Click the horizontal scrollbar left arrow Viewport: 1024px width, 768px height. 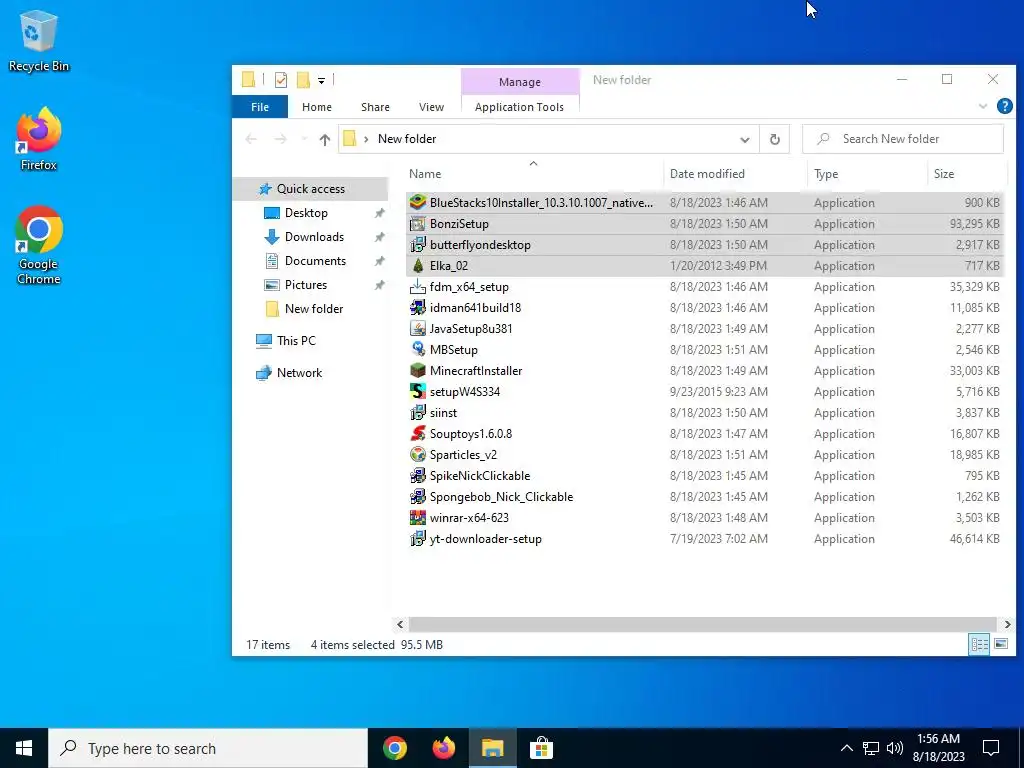400,624
